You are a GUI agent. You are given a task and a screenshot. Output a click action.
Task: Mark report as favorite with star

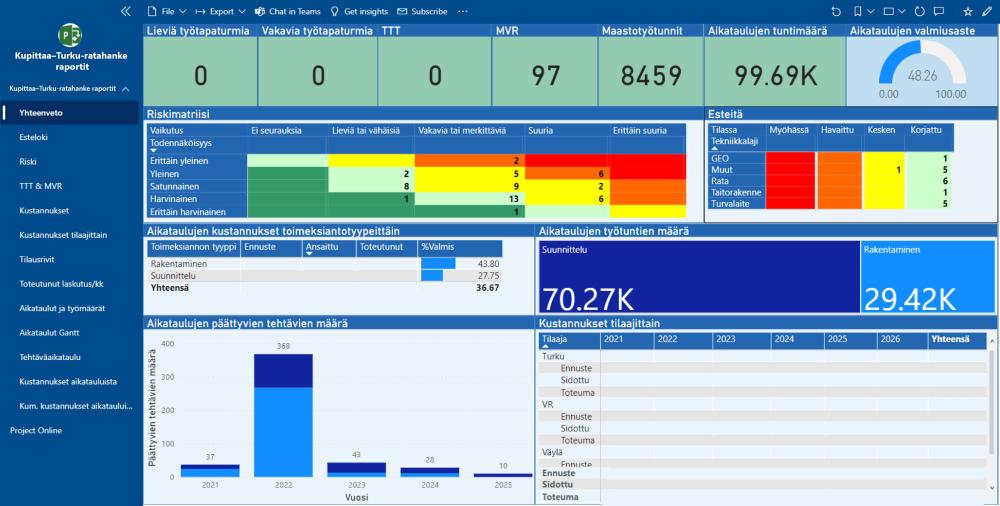pos(967,11)
